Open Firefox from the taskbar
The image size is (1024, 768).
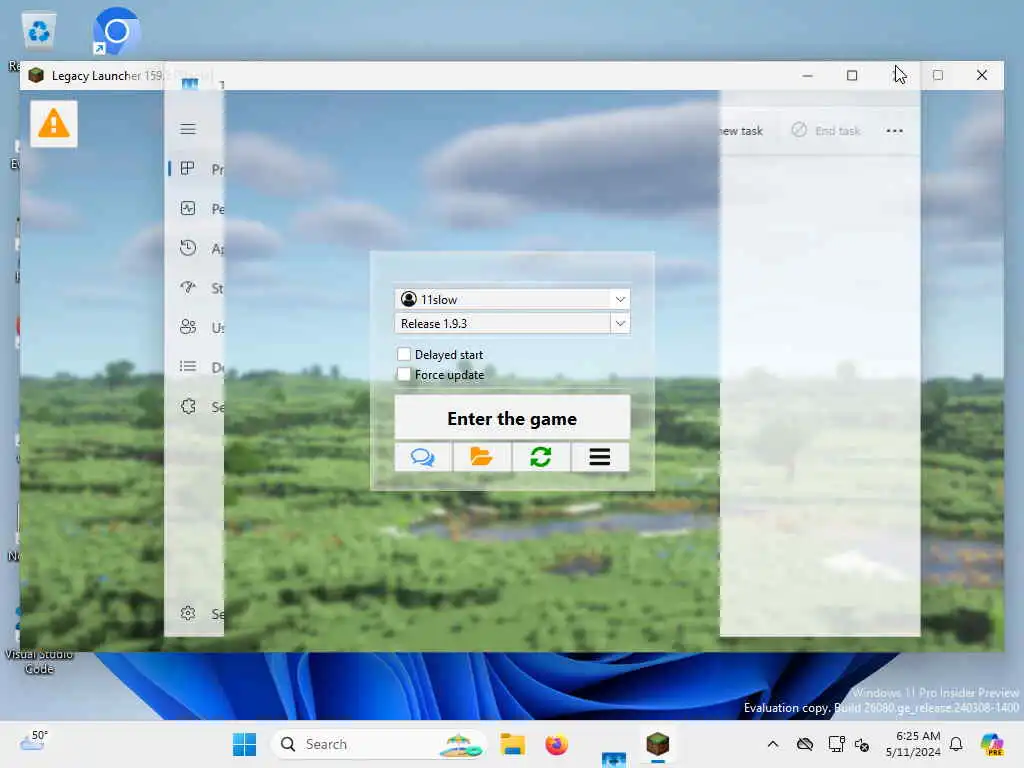(556, 744)
